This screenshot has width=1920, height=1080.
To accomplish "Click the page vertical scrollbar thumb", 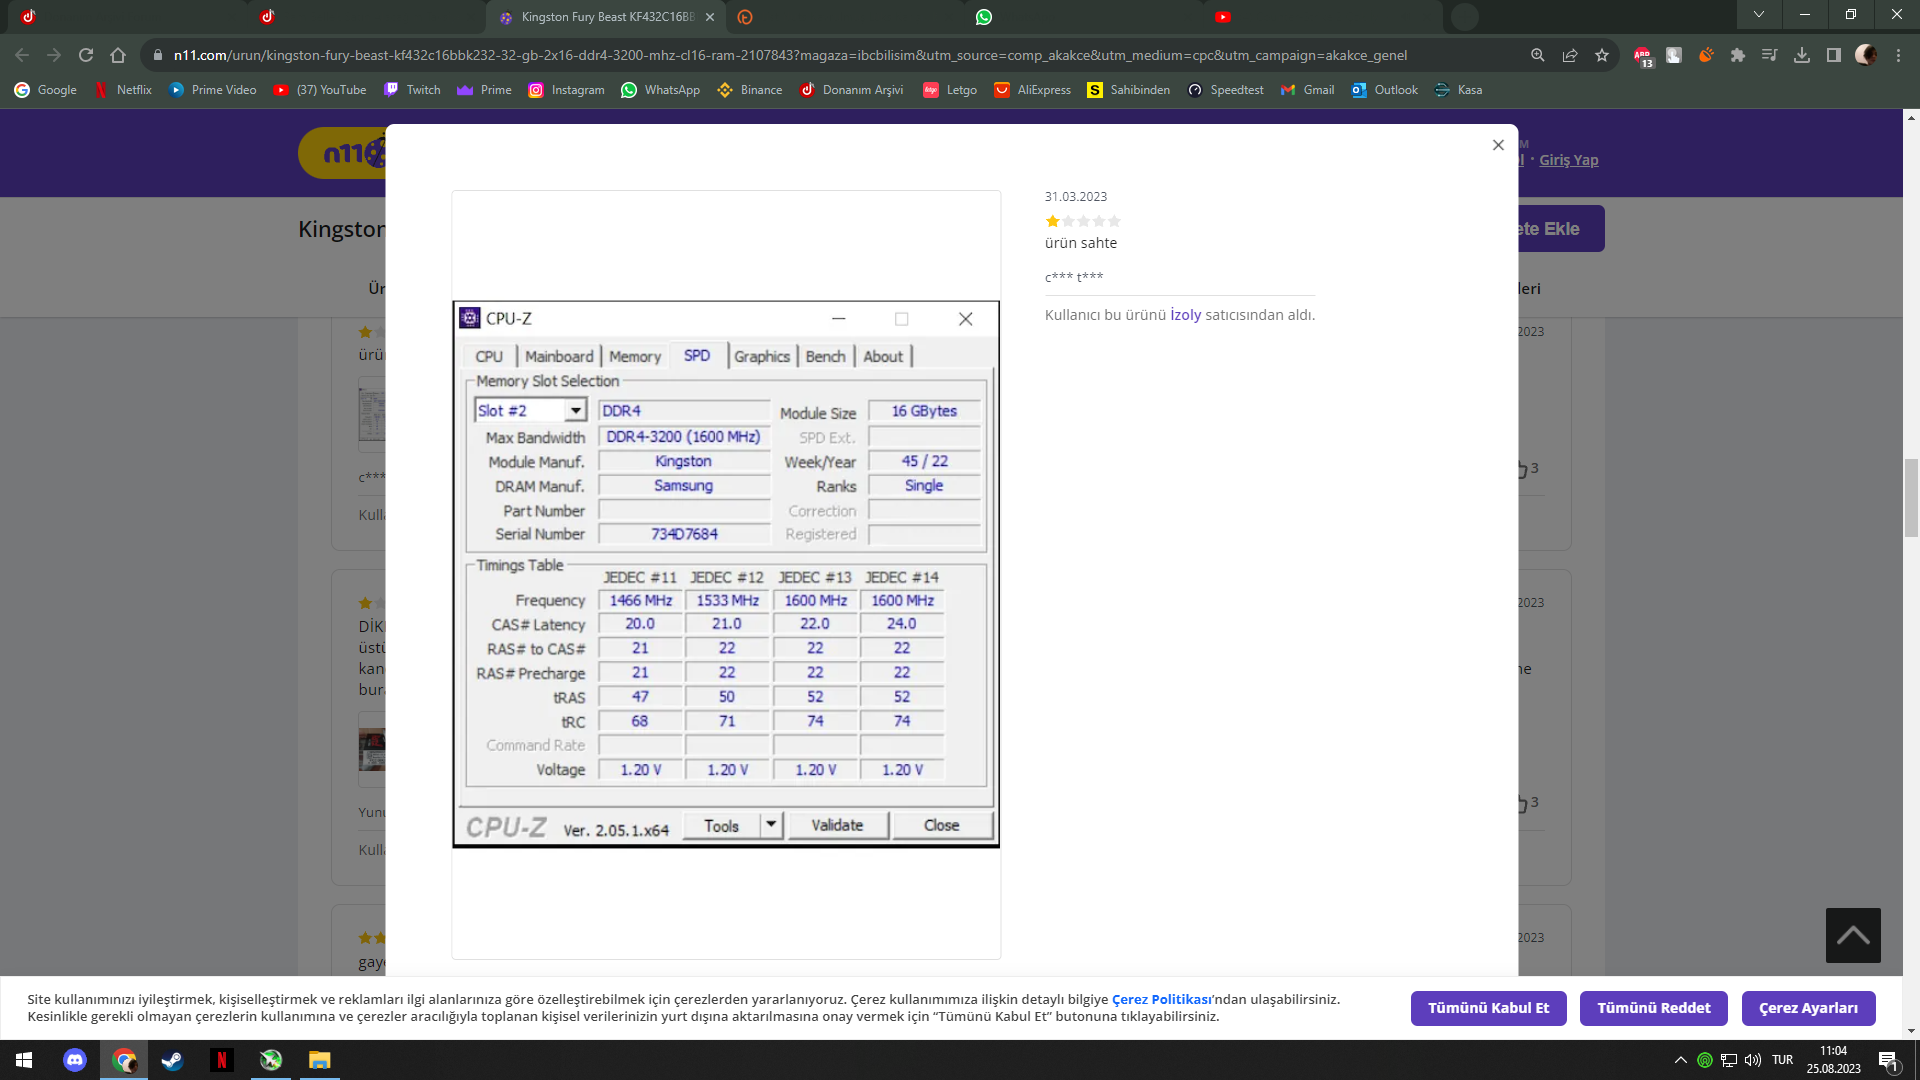I will pyautogui.click(x=1911, y=498).
